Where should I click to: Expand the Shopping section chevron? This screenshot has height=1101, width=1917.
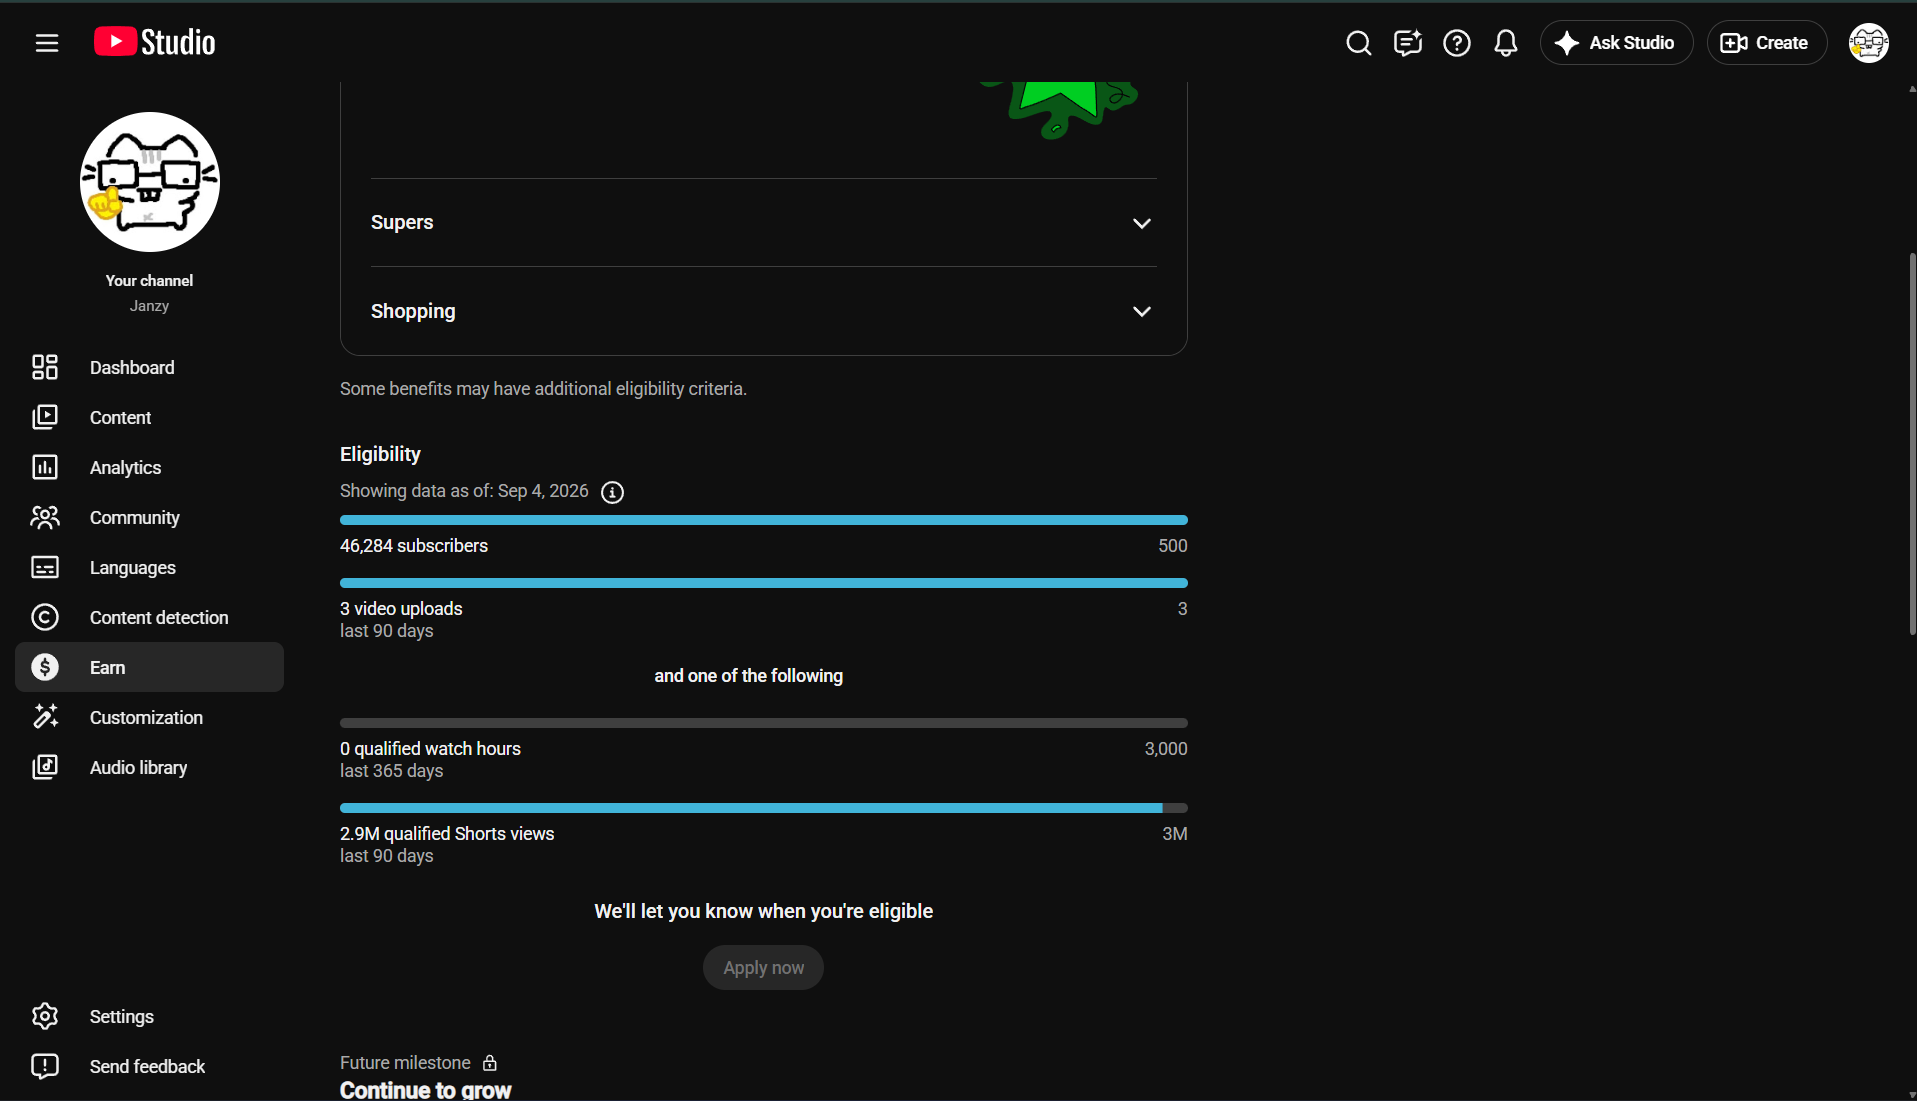(1142, 311)
